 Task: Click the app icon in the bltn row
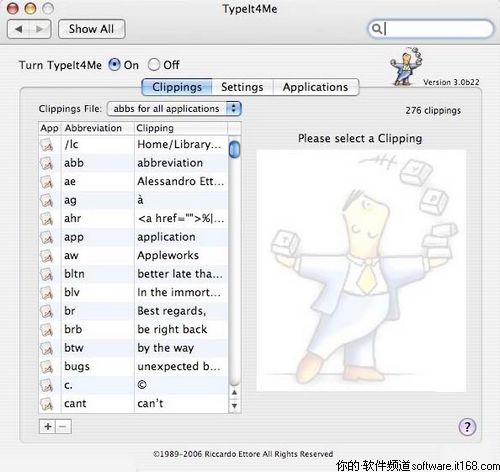click(47, 274)
